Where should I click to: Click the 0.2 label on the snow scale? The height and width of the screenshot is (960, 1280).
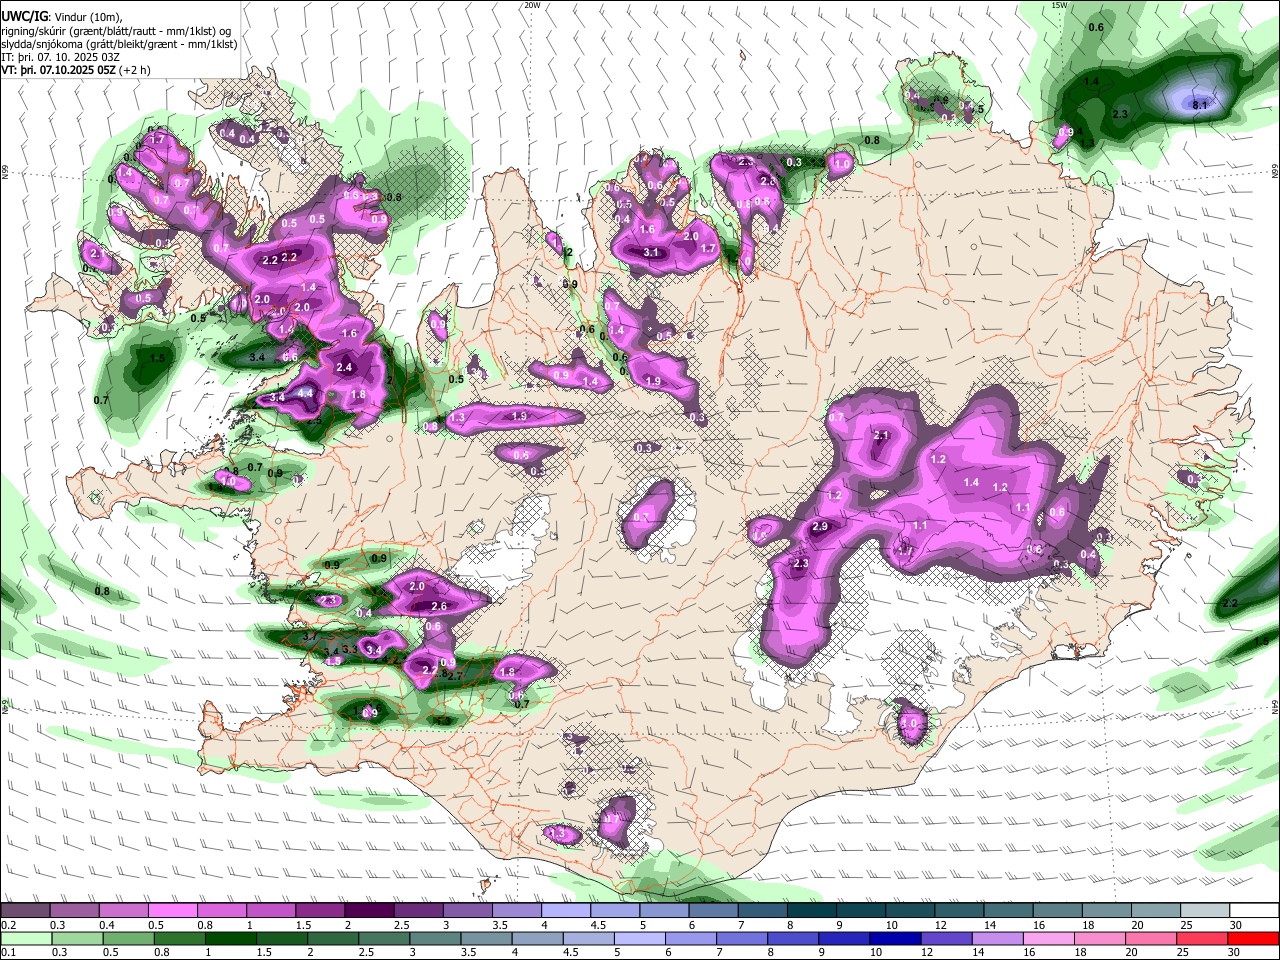point(8,925)
